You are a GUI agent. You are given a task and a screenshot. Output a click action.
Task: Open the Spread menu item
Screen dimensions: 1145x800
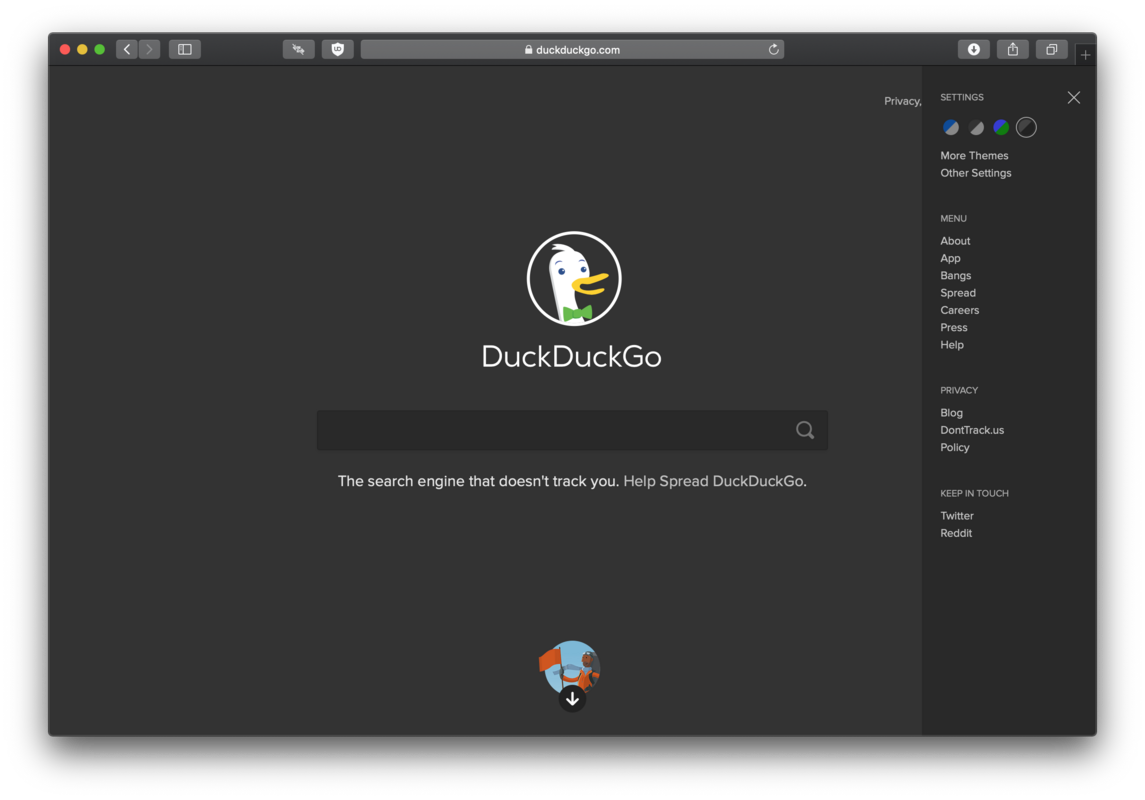tap(957, 293)
